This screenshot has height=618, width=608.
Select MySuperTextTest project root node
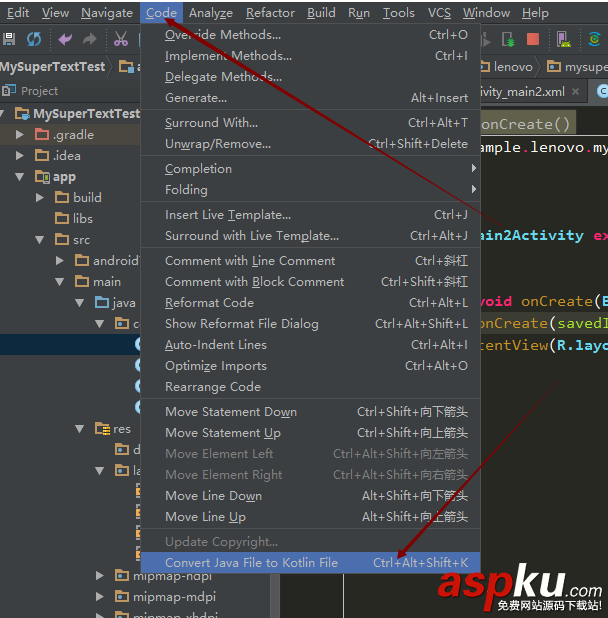click(x=78, y=114)
